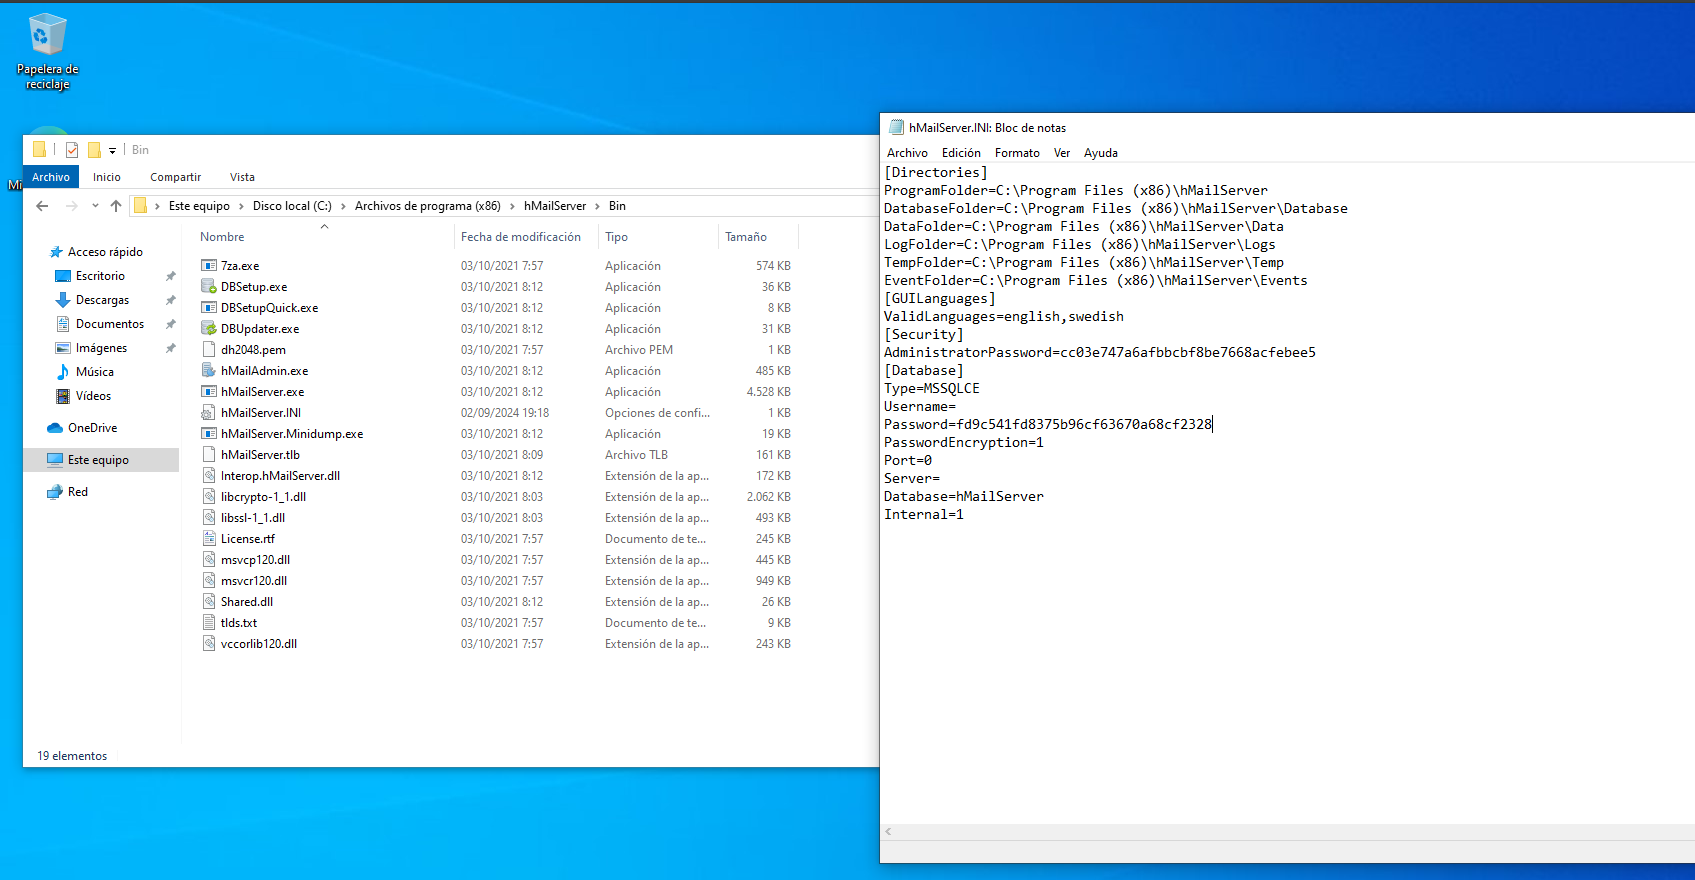Viewport: 1695px width, 880px height.
Task: Click the Shared.dll file icon
Action: (209, 602)
